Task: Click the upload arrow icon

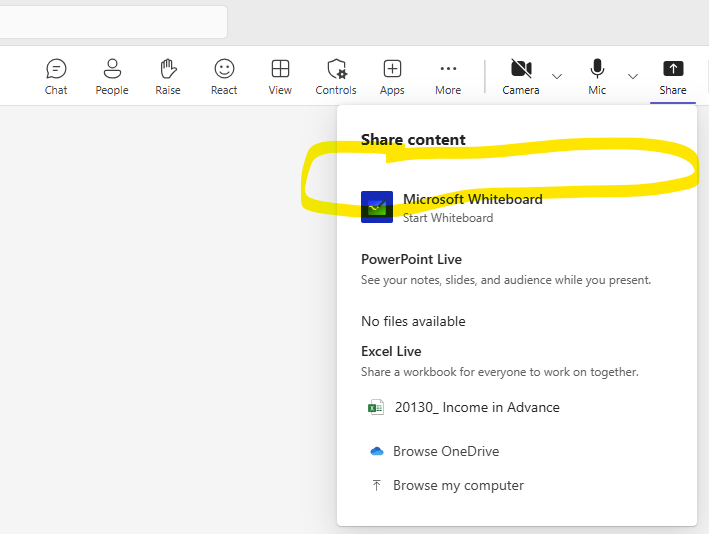Action: coord(376,486)
